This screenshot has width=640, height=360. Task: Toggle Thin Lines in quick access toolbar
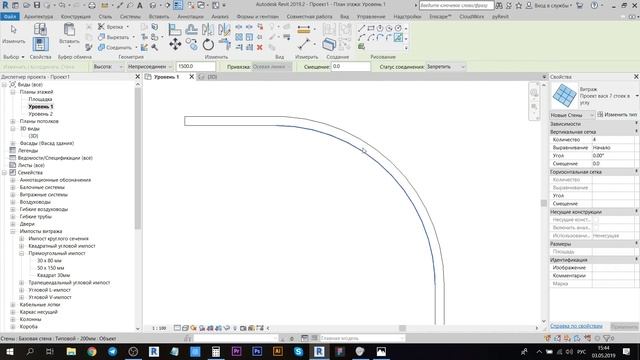[x=178, y=5]
